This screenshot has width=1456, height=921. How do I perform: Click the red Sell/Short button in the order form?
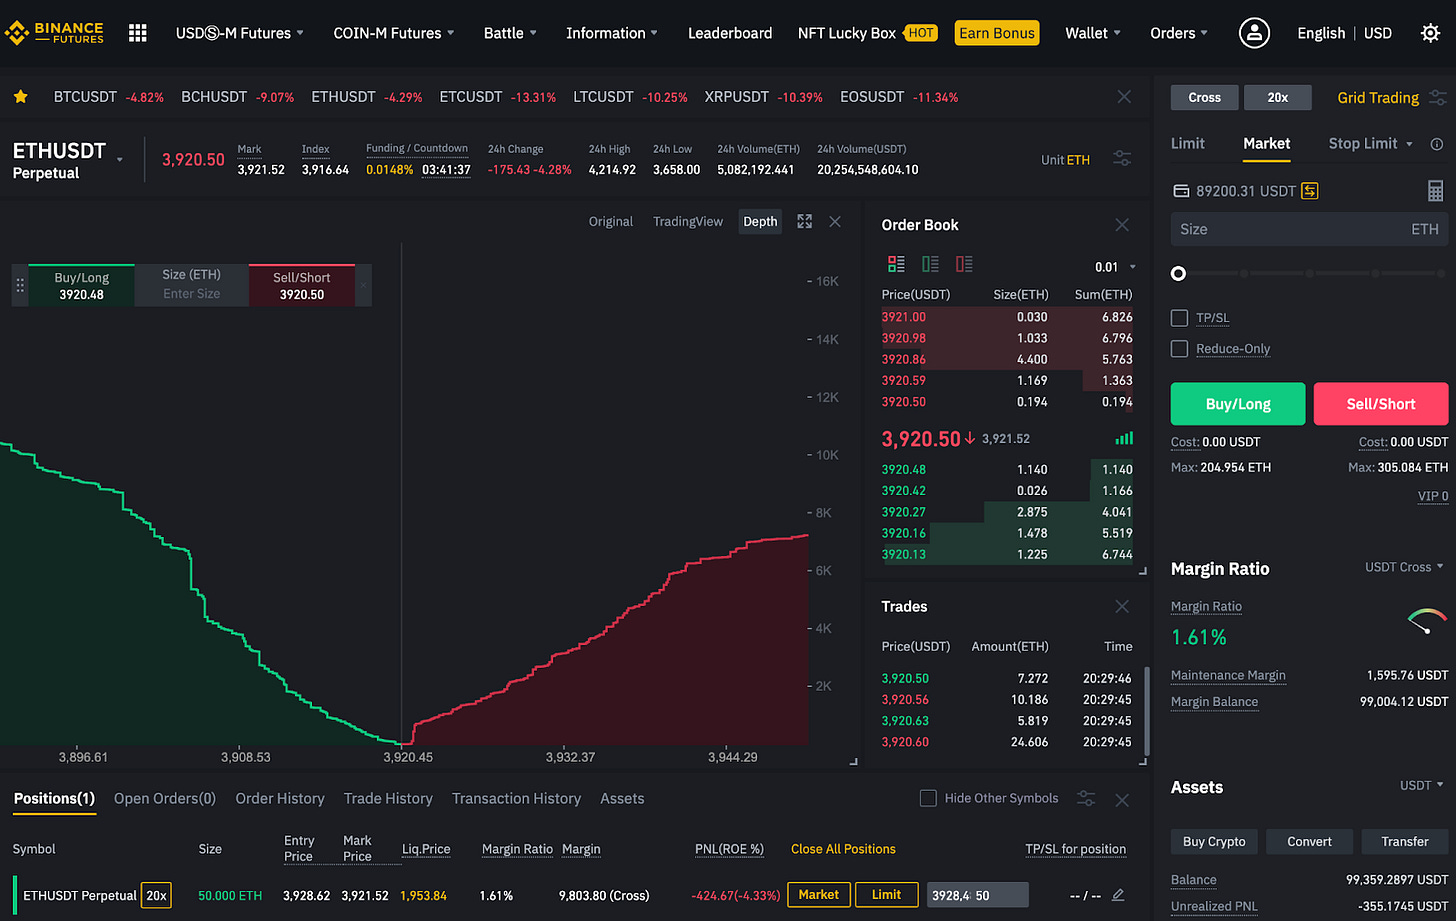tap(1381, 404)
